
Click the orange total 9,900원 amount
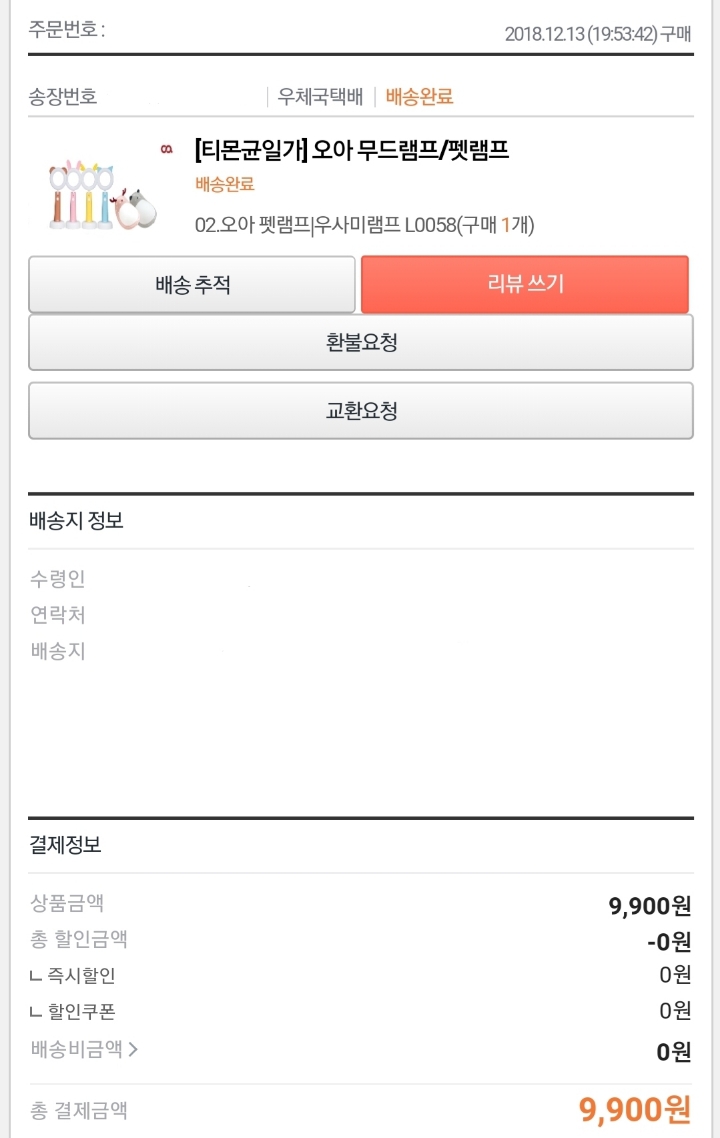click(x=634, y=1110)
